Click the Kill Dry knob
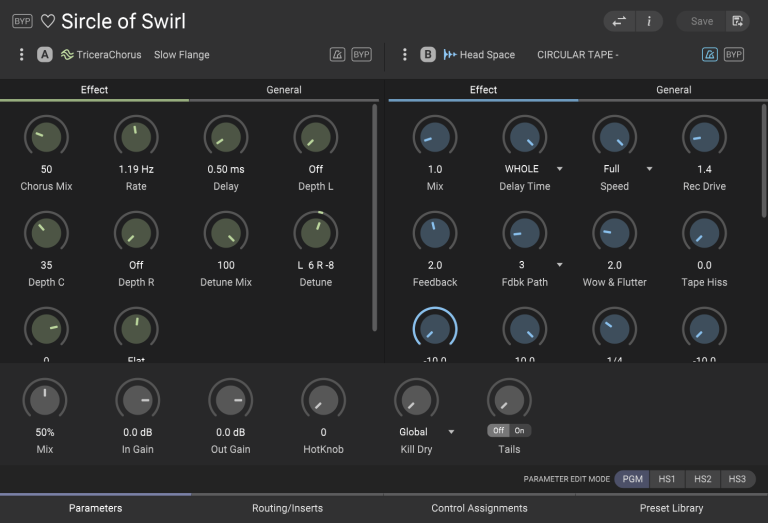The height and width of the screenshot is (523, 768). [416, 400]
